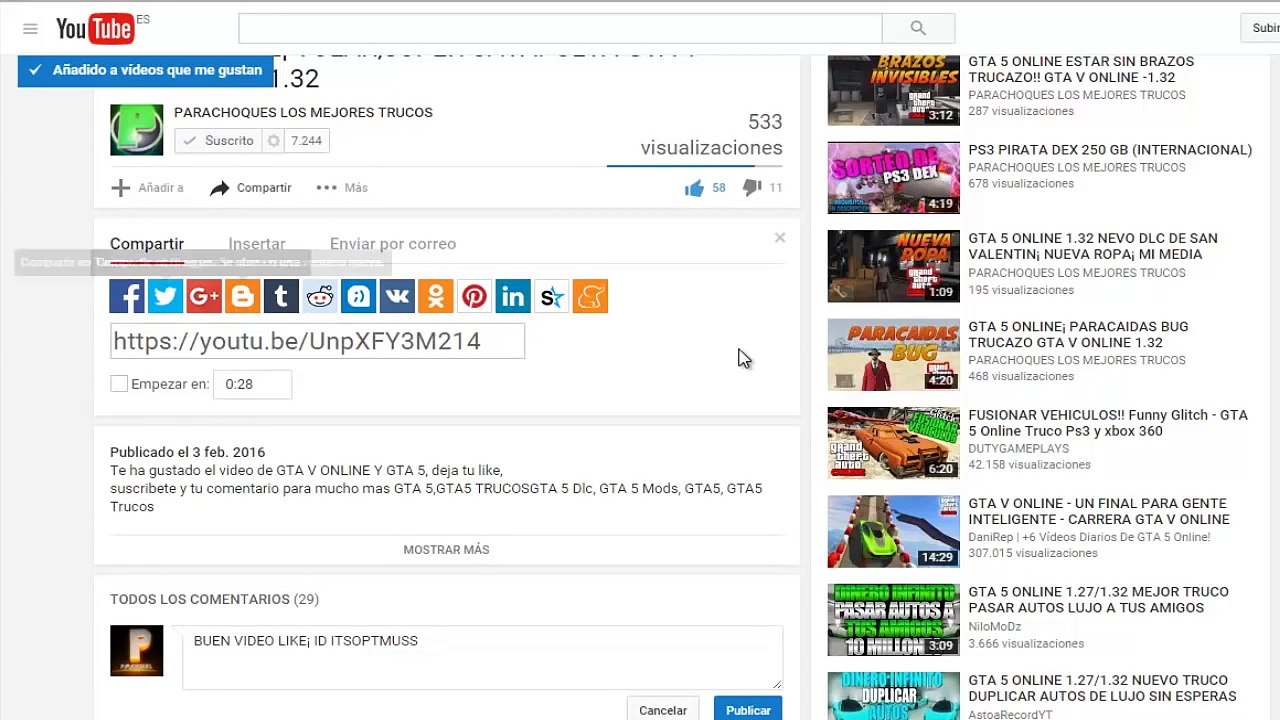This screenshot has height=720, width=1280.
Task: Open subscription notification settings gear
Action: (x=273, y=141)
